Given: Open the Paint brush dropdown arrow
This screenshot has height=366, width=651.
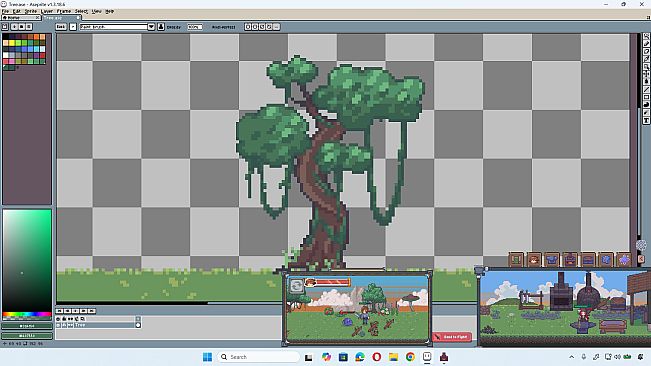Looking at the screenshot, I should 151,27.
